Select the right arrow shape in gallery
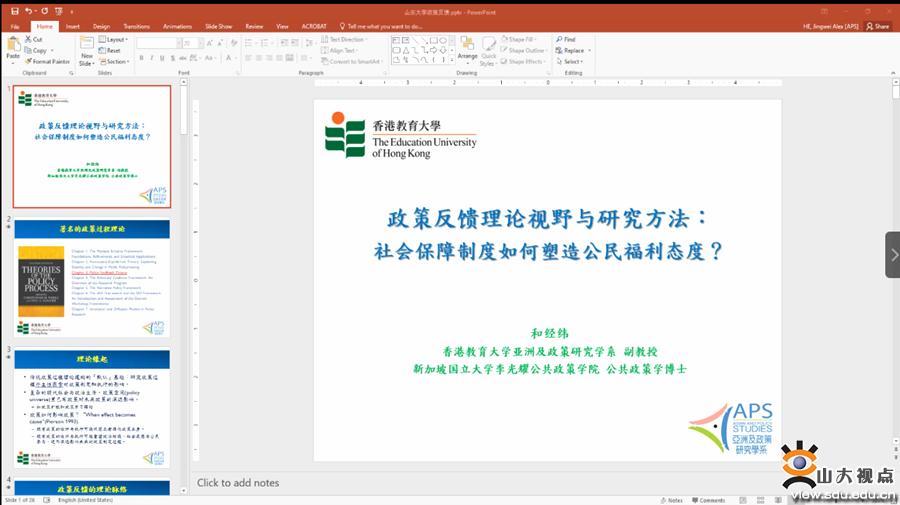The height and width of the screenshot is (505, 900). [433, 50]
